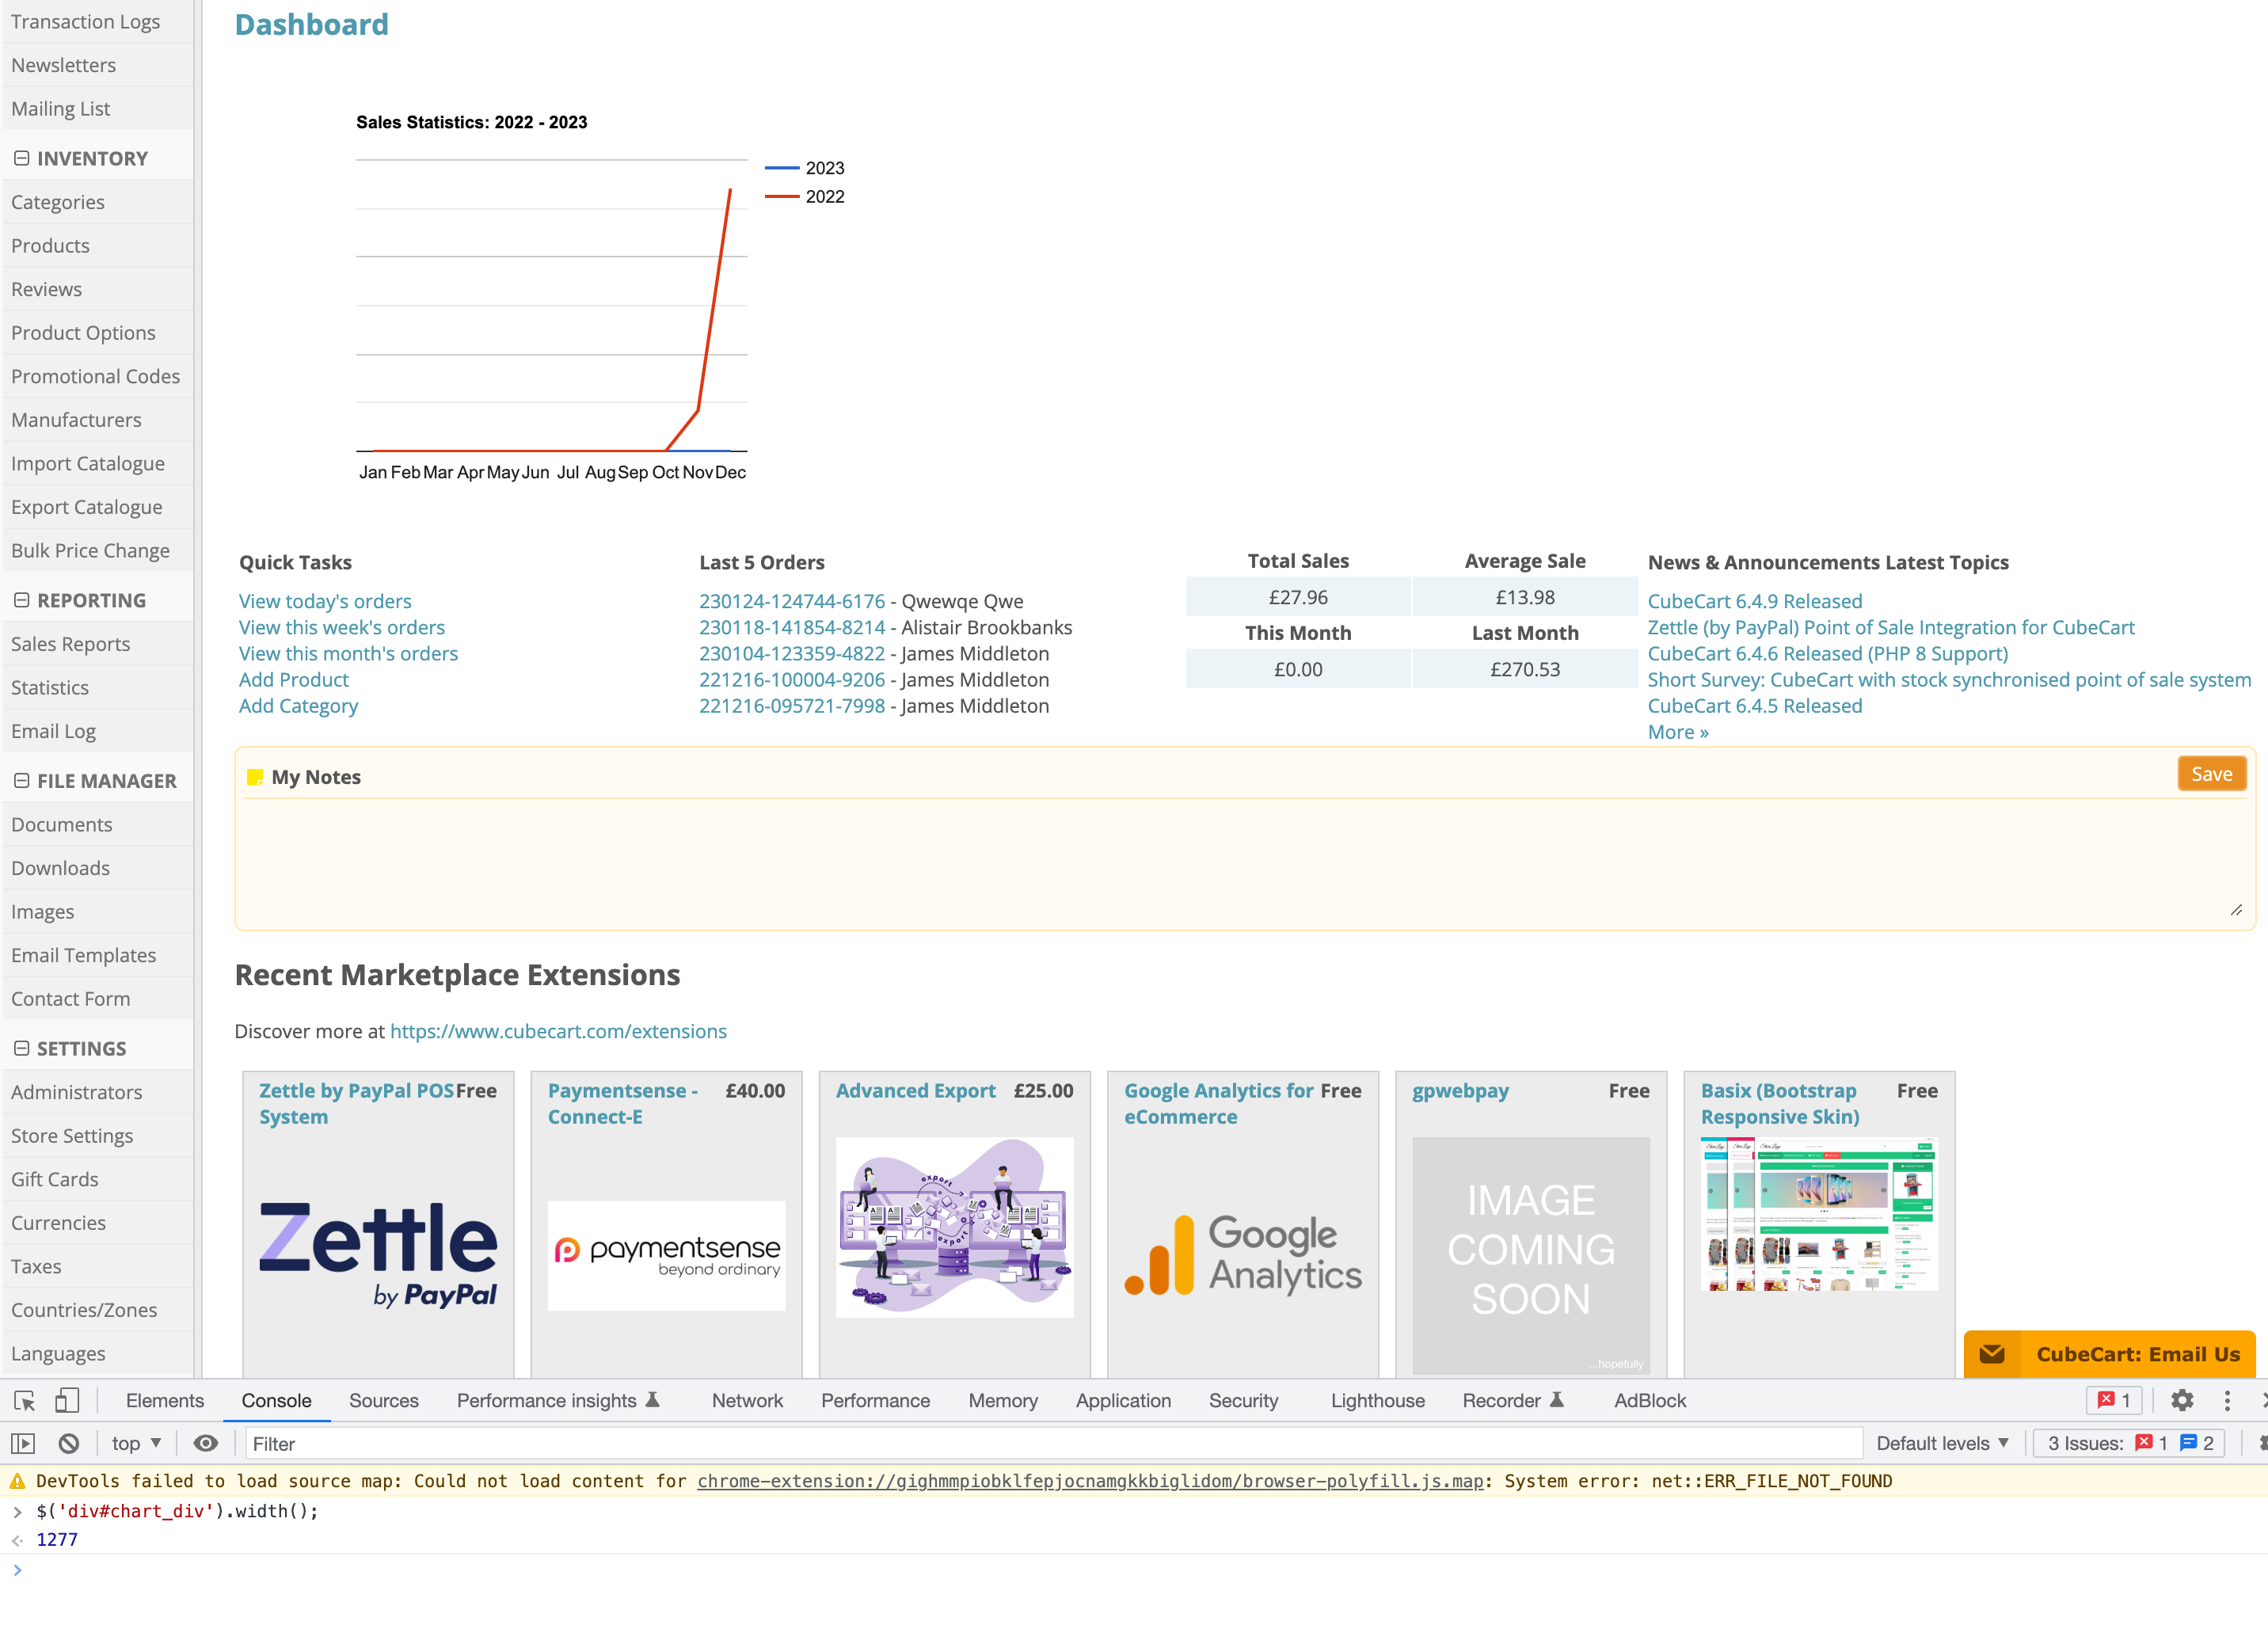
Task: Click the console Filter input field
Action: coord(400,1443)
